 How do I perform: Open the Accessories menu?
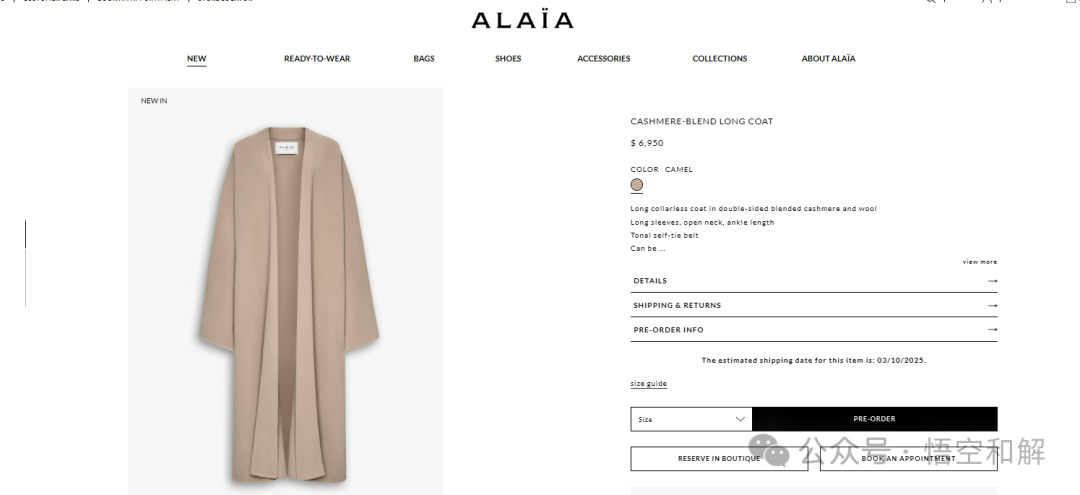pos(603,59)
